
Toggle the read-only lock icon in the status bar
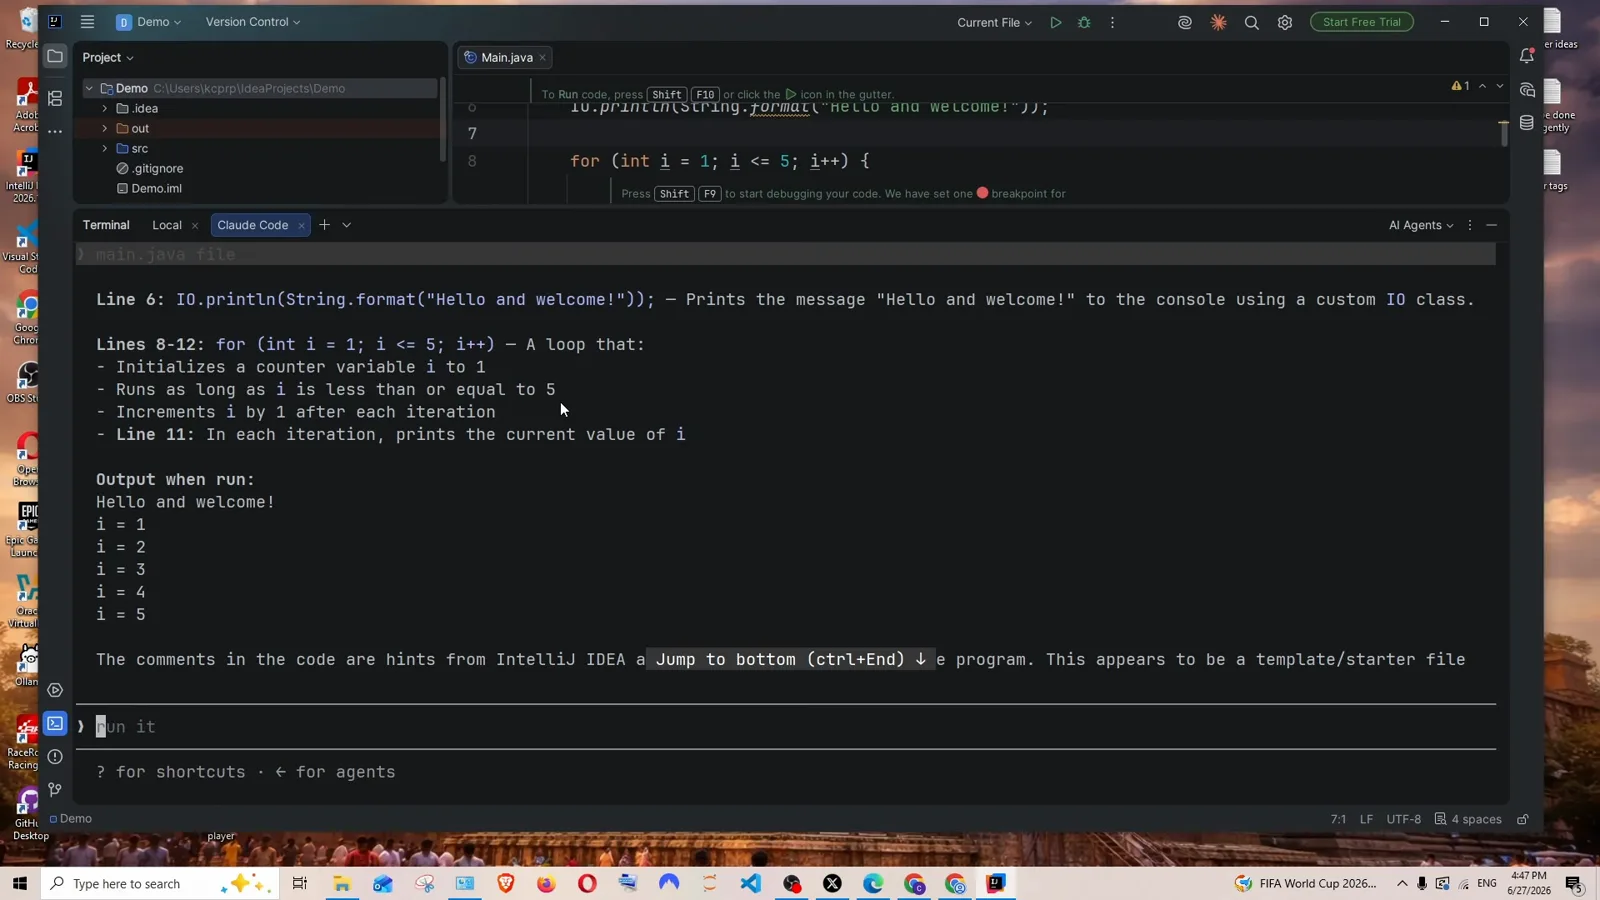click(x=1523, y=819)
